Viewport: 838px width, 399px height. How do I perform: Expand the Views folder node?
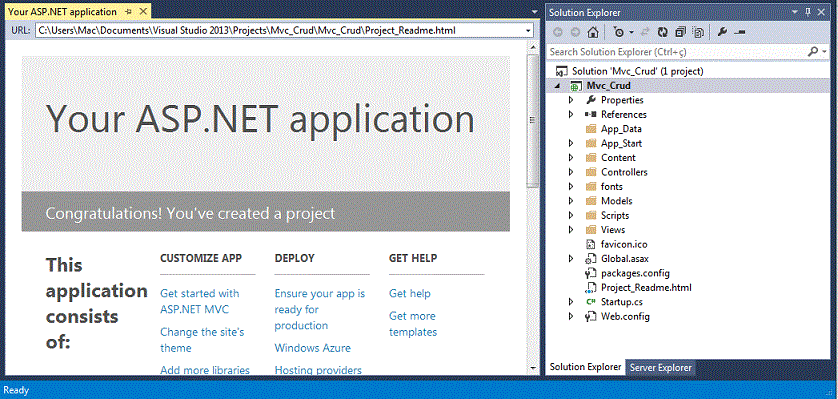(x=571, y=230)
